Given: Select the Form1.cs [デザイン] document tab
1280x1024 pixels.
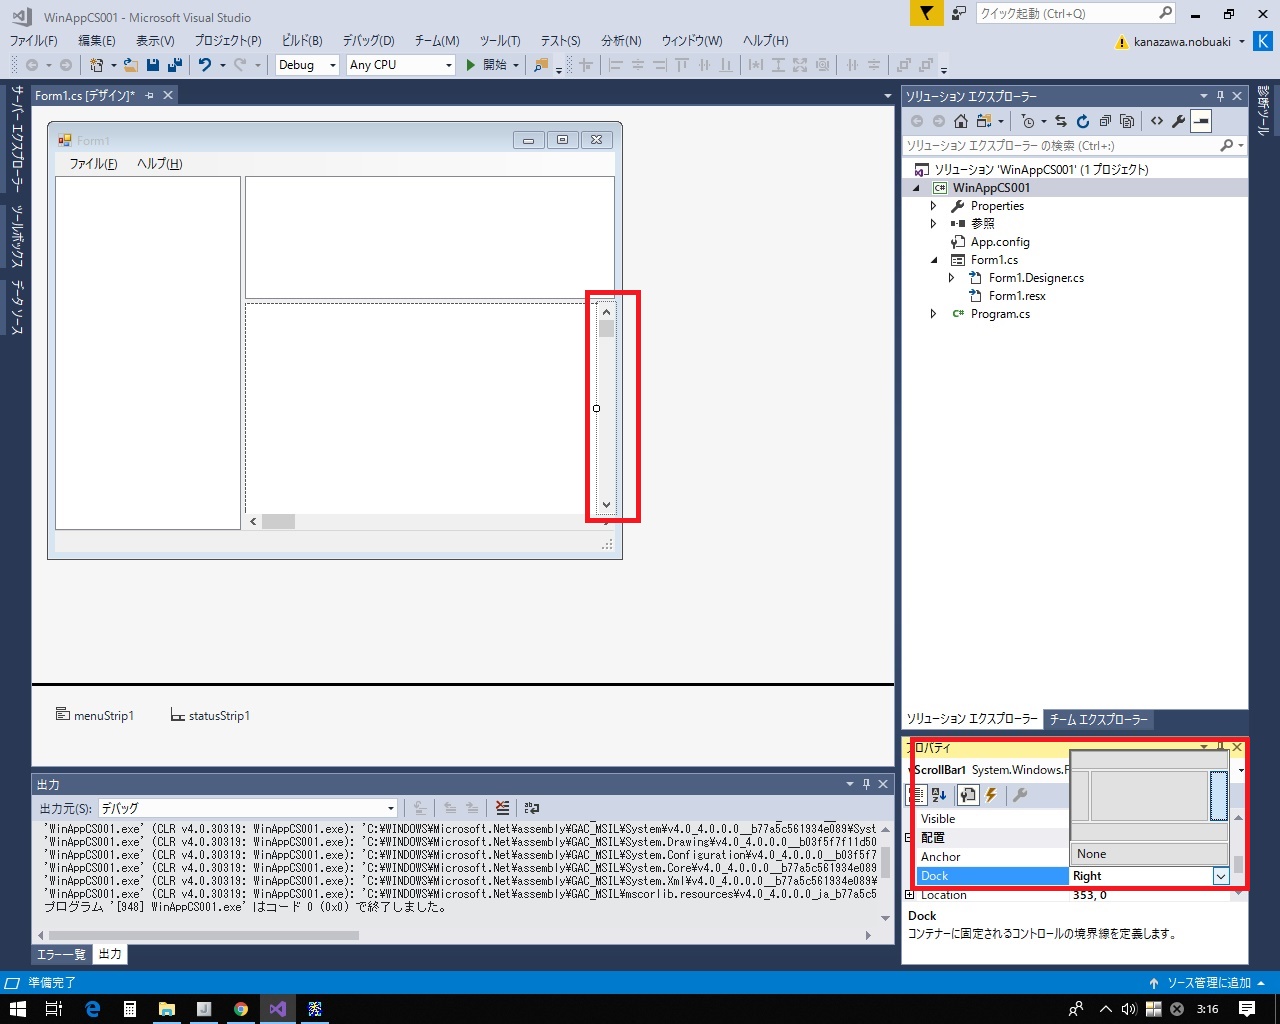Looking at the screenshot, I should 84,95.
